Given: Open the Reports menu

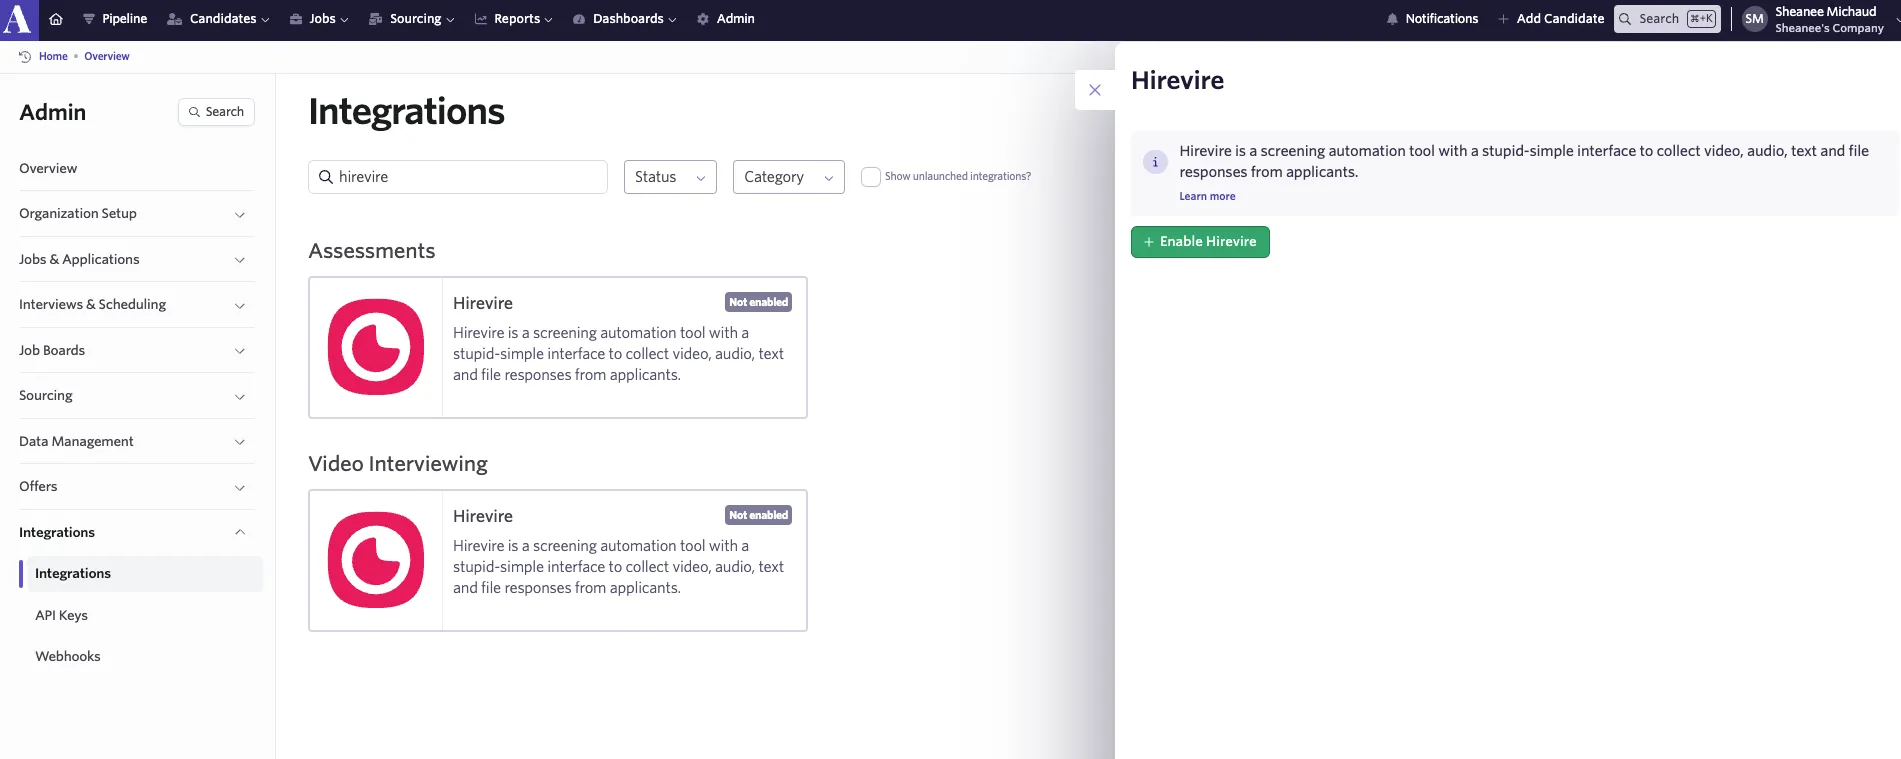Looking at the screenshot, I should [513, 19].
